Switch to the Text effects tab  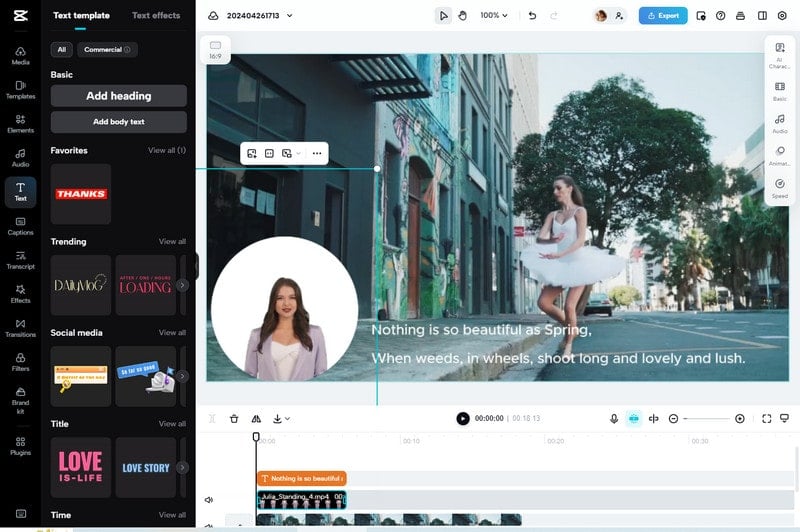click(x=156, y=16)
